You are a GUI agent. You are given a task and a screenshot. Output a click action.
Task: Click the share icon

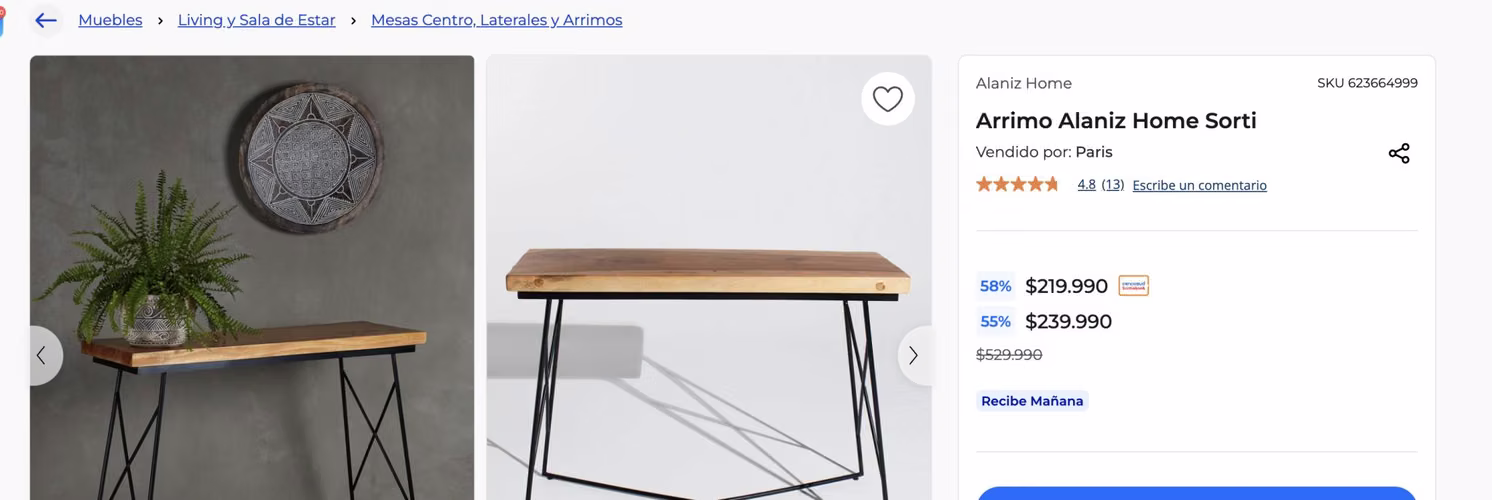coord(1398,153)
